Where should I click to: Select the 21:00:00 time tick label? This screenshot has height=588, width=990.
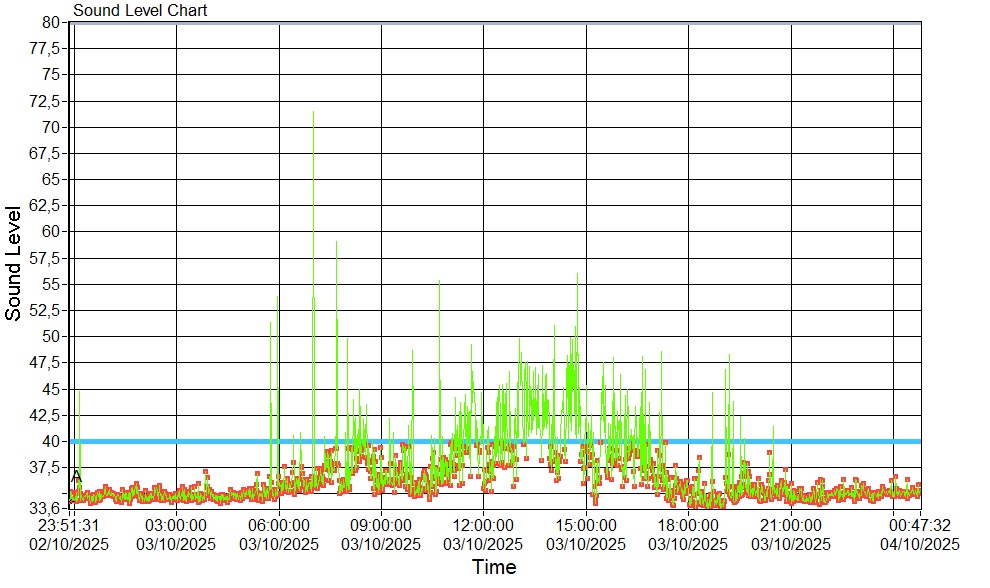[x=791, y=524]
